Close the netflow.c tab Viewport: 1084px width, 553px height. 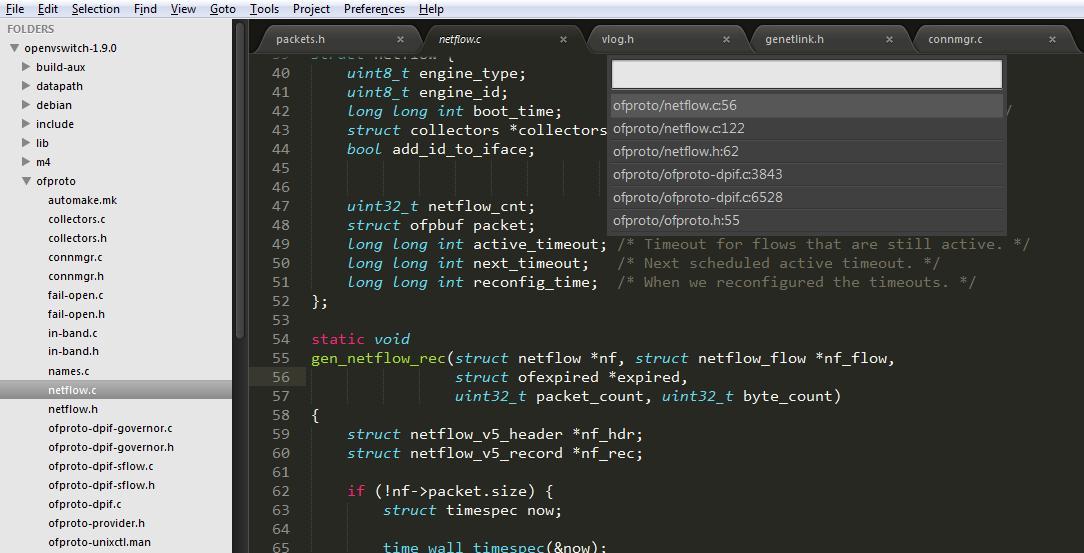[563, 40]
